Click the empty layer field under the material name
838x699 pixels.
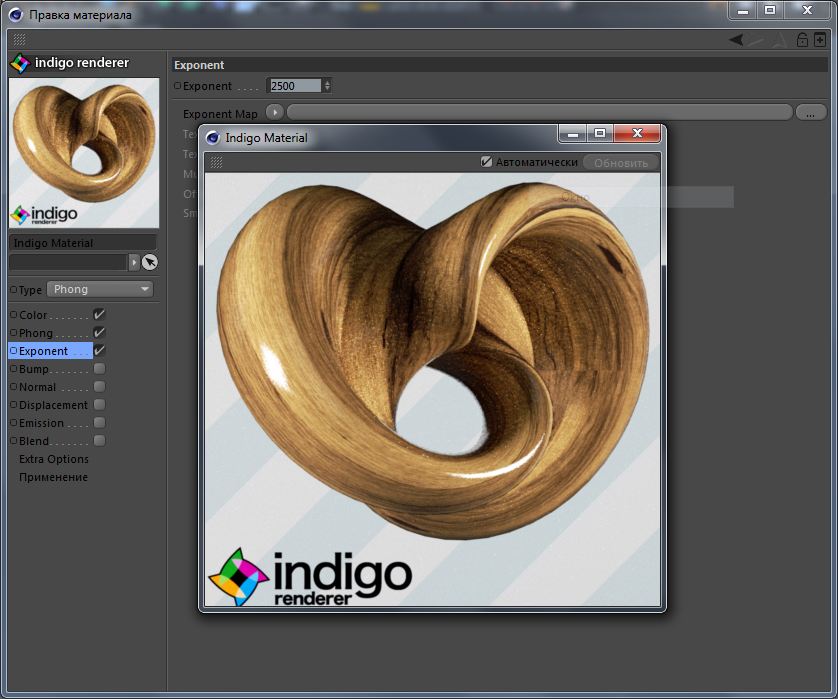68,262
